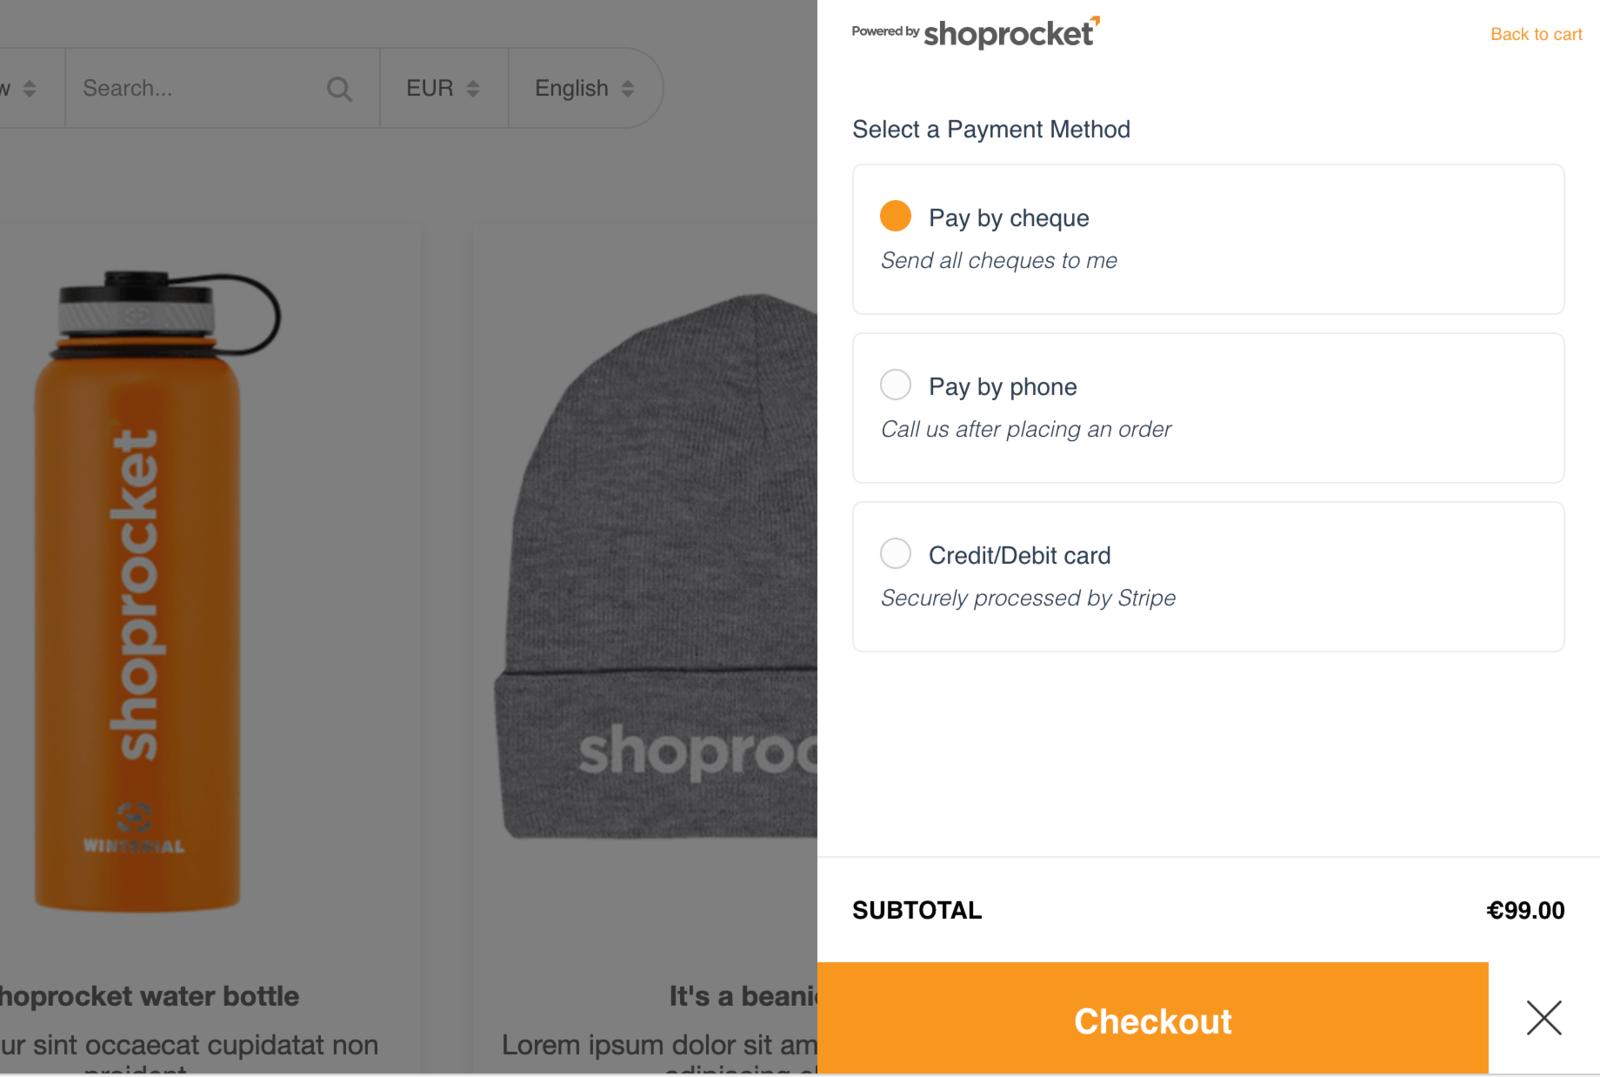
Task: Select the Pay by phone radio button
Action: (895, 384)
